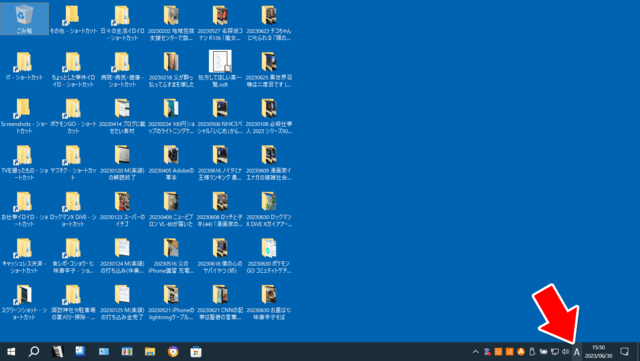Select the 20230609 folder
640x361 pixels.
[269, 162]
